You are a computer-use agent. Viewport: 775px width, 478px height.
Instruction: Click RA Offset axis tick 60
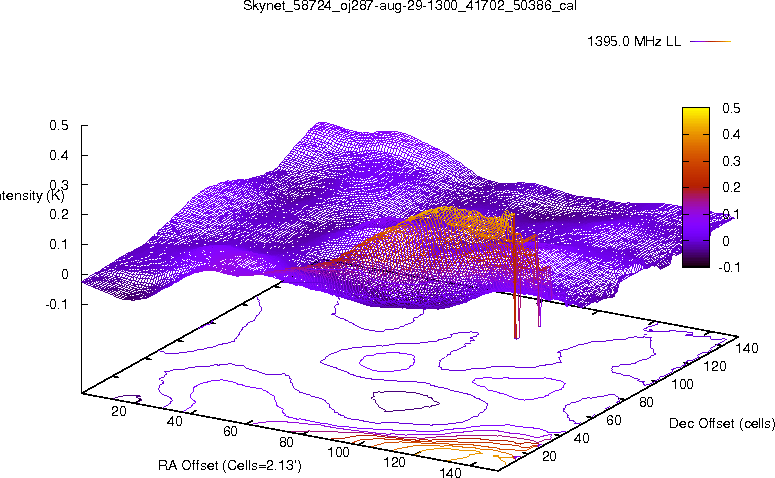[230, 432]
